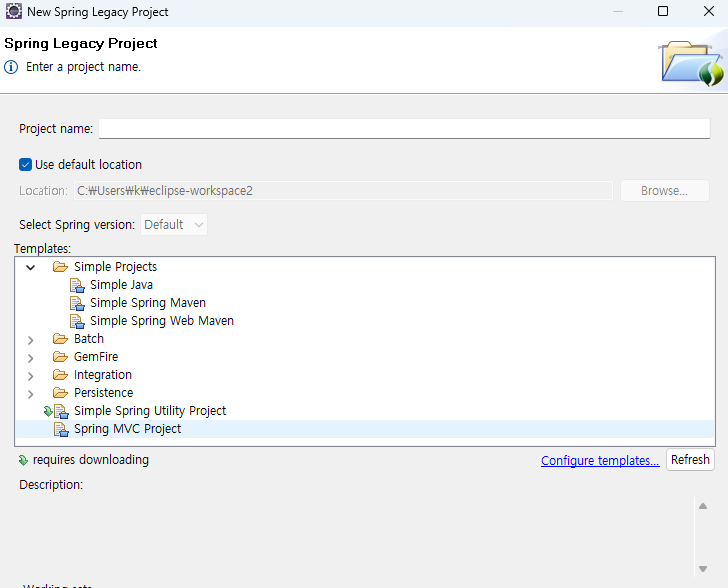Click the Integration folder icon
Image resolution: width=728 pixels, height=588 pixels.
[x=60, y=375]
